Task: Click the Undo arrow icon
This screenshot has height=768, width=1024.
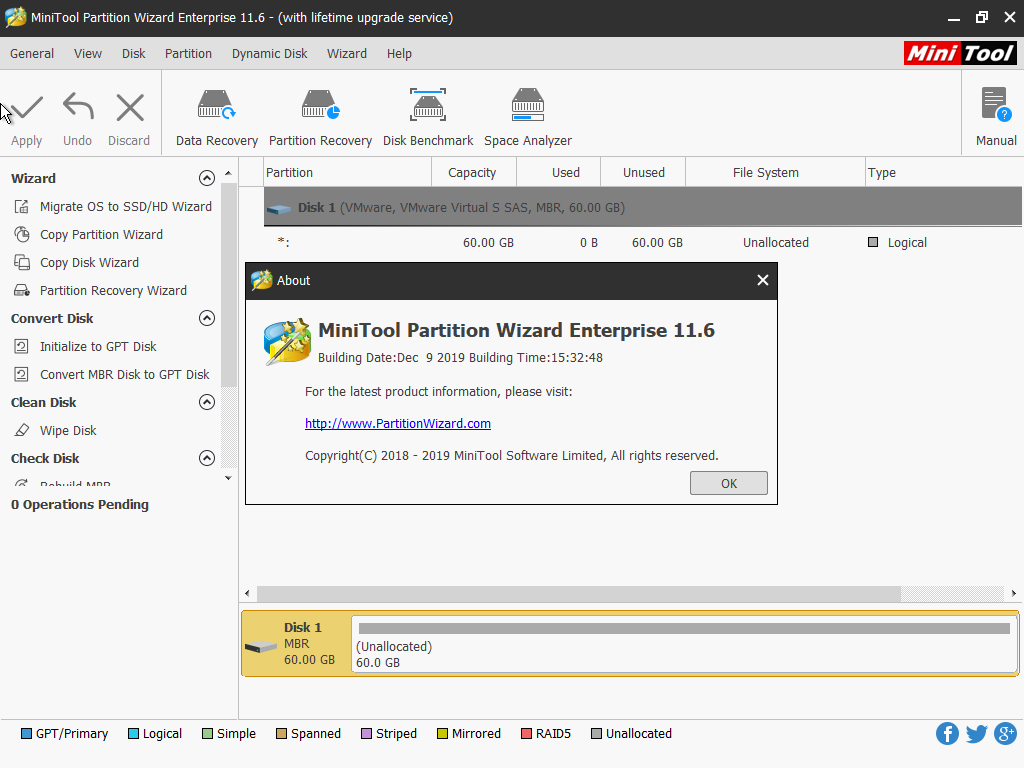Action: click(x=78, y=106)
